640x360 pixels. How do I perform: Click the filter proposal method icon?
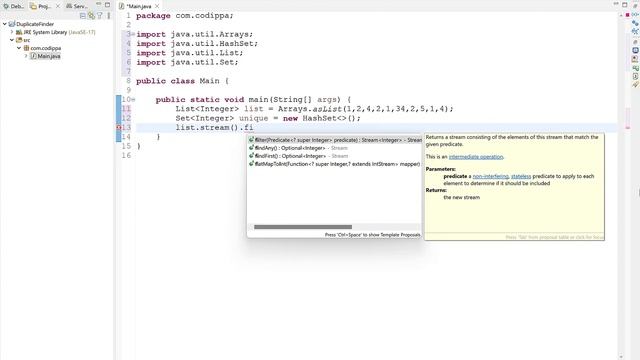coord(251,140)
